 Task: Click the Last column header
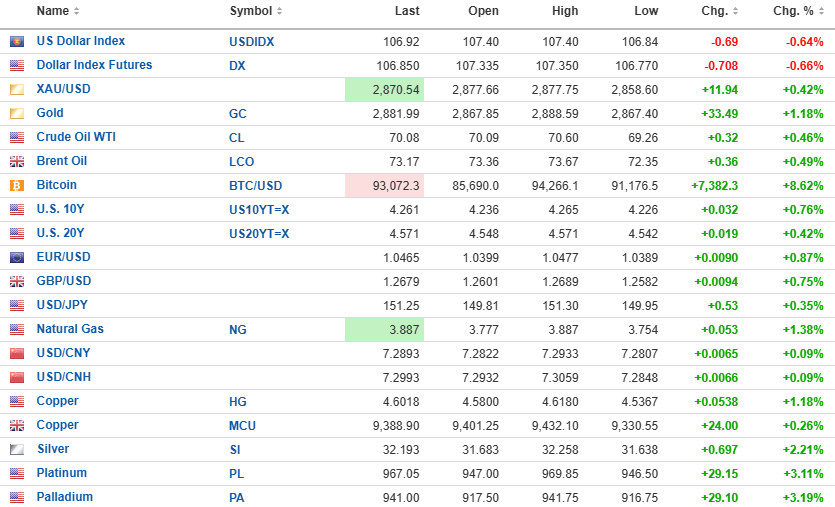click(x=407, y=11)
